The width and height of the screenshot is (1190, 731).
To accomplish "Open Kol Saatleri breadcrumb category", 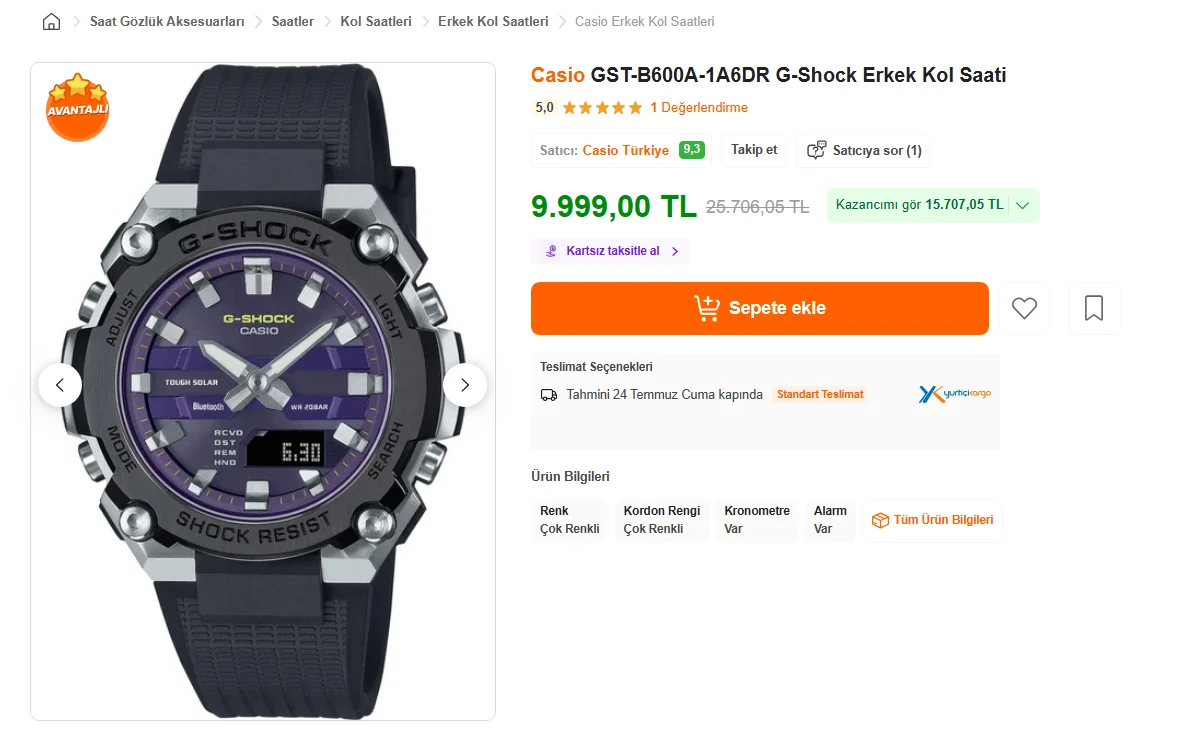I will point(376,21).
